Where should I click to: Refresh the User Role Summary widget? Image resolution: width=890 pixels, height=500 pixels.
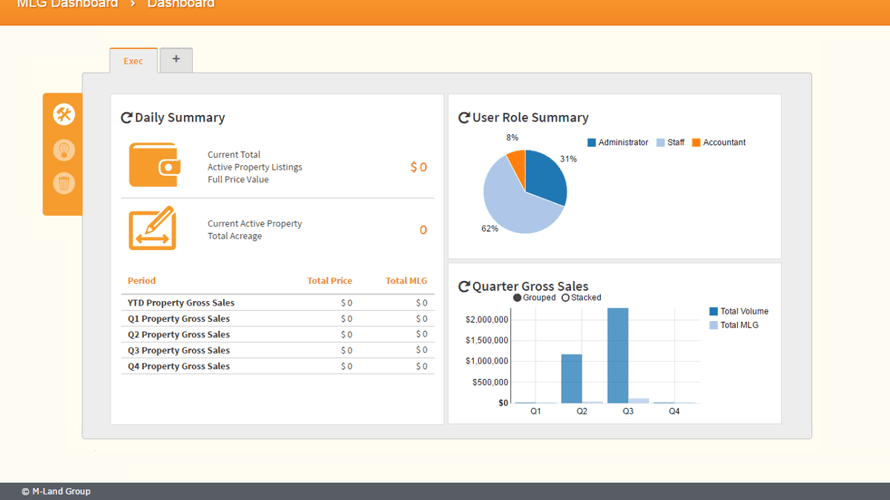464,117
